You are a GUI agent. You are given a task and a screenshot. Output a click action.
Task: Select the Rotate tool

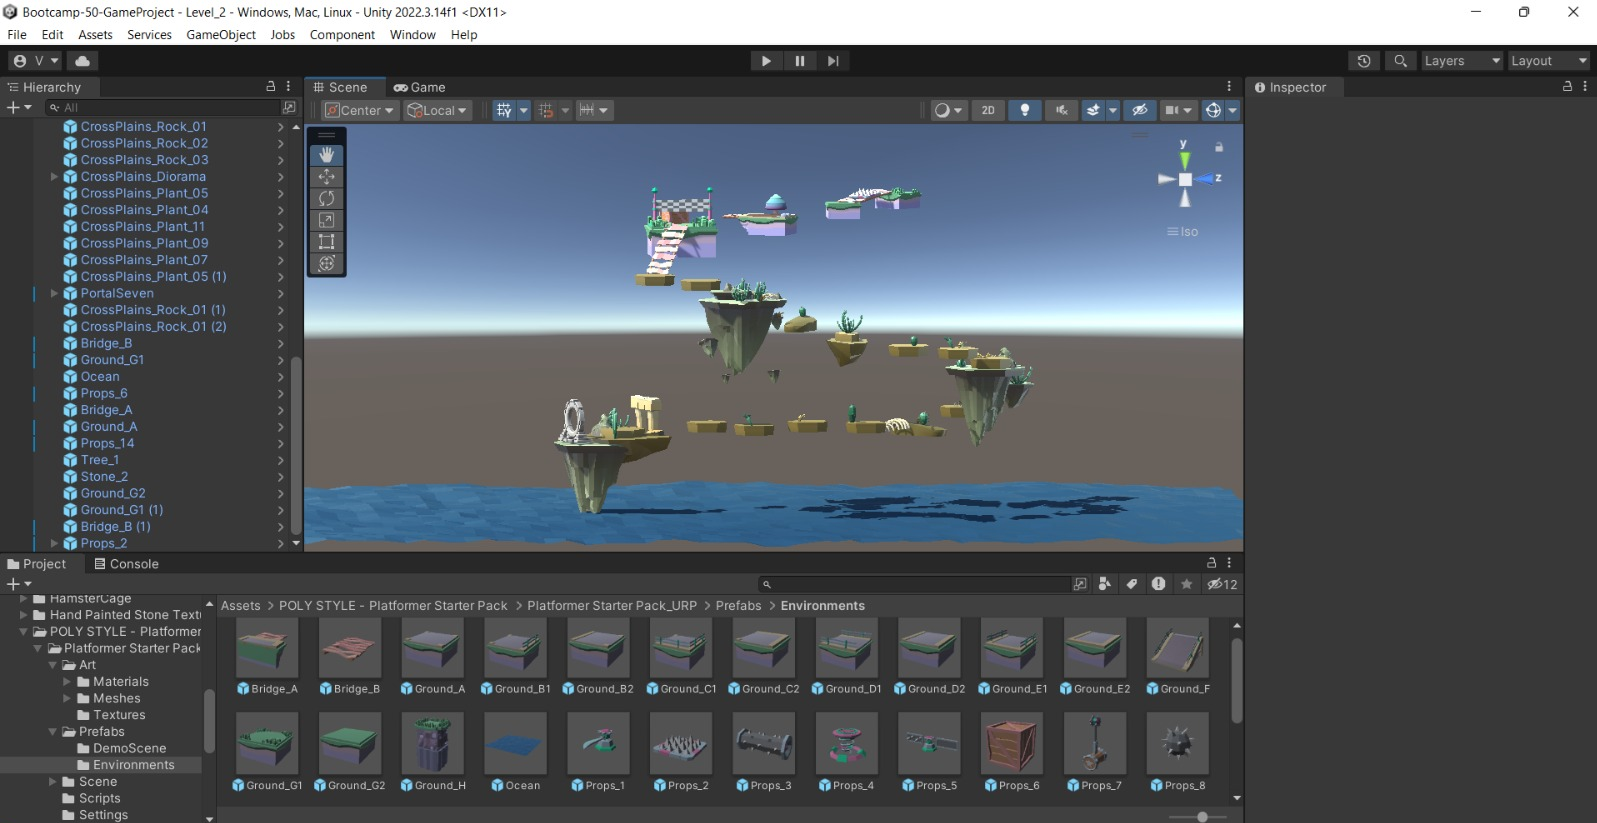[326, 199]
